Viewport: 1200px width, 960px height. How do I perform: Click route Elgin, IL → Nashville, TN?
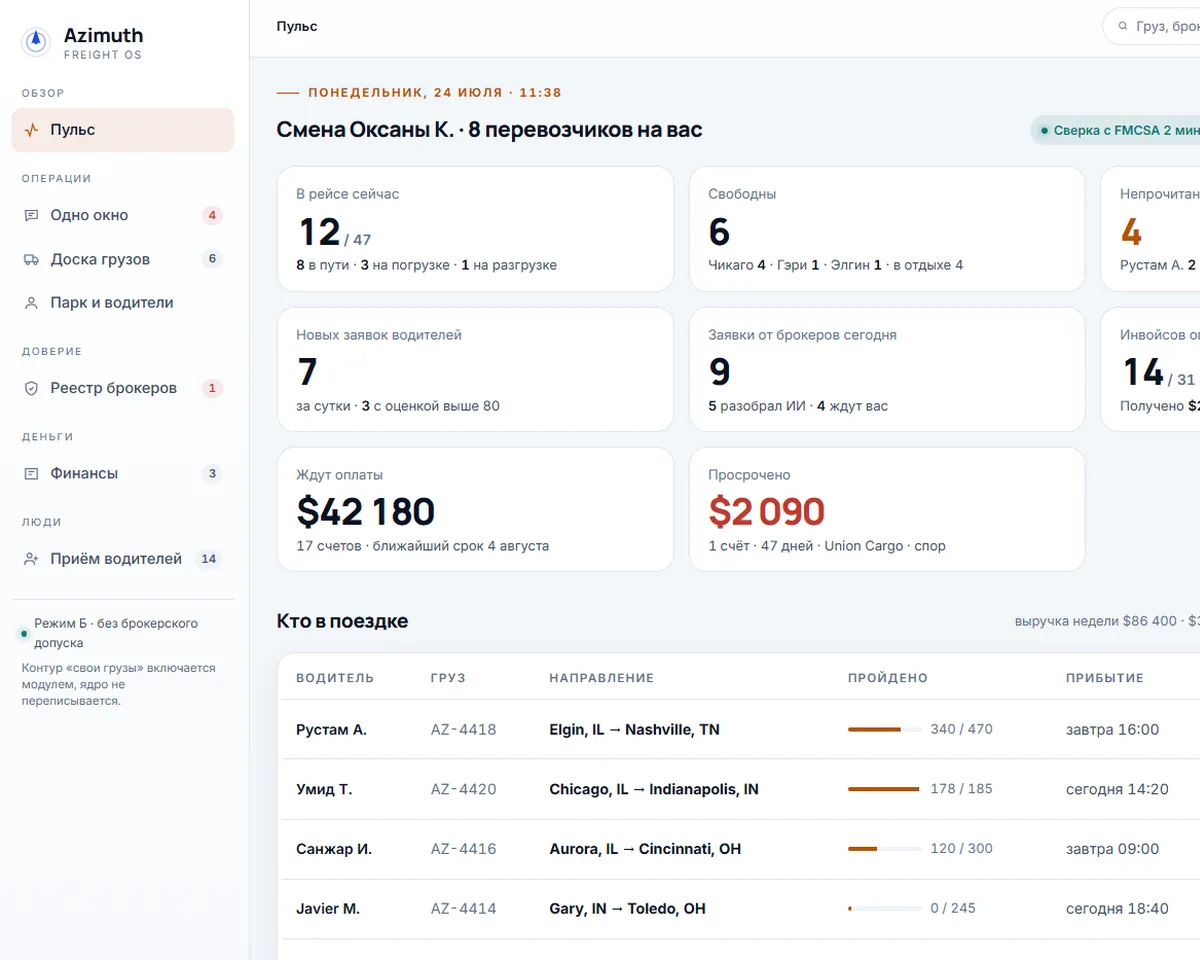(634, 730)
